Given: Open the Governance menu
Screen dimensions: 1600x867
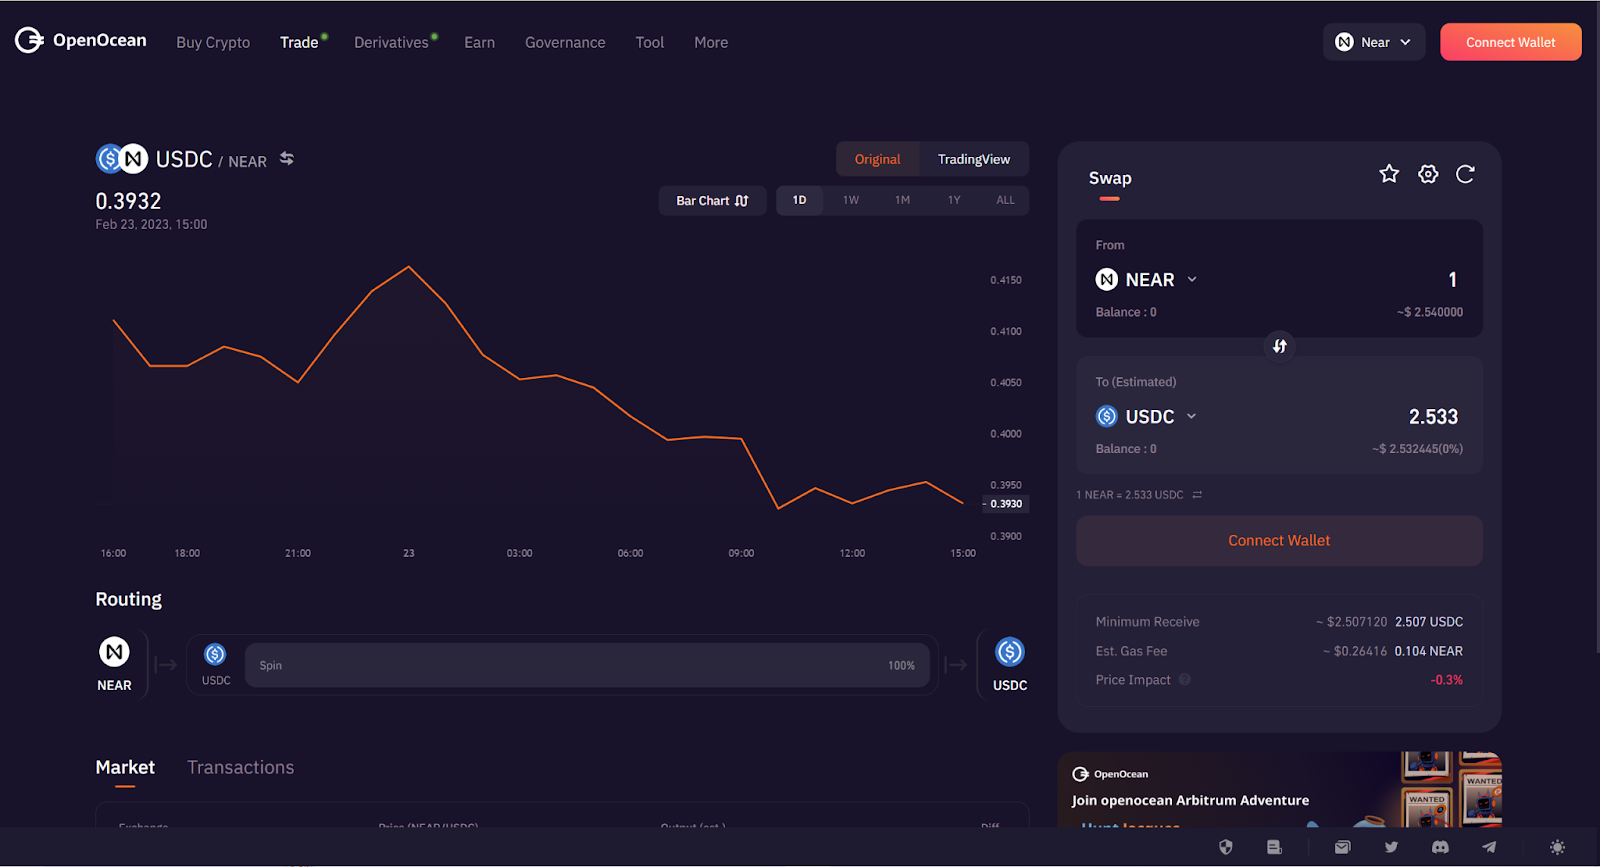Looking at the screenshot, I should coord(565,42).
